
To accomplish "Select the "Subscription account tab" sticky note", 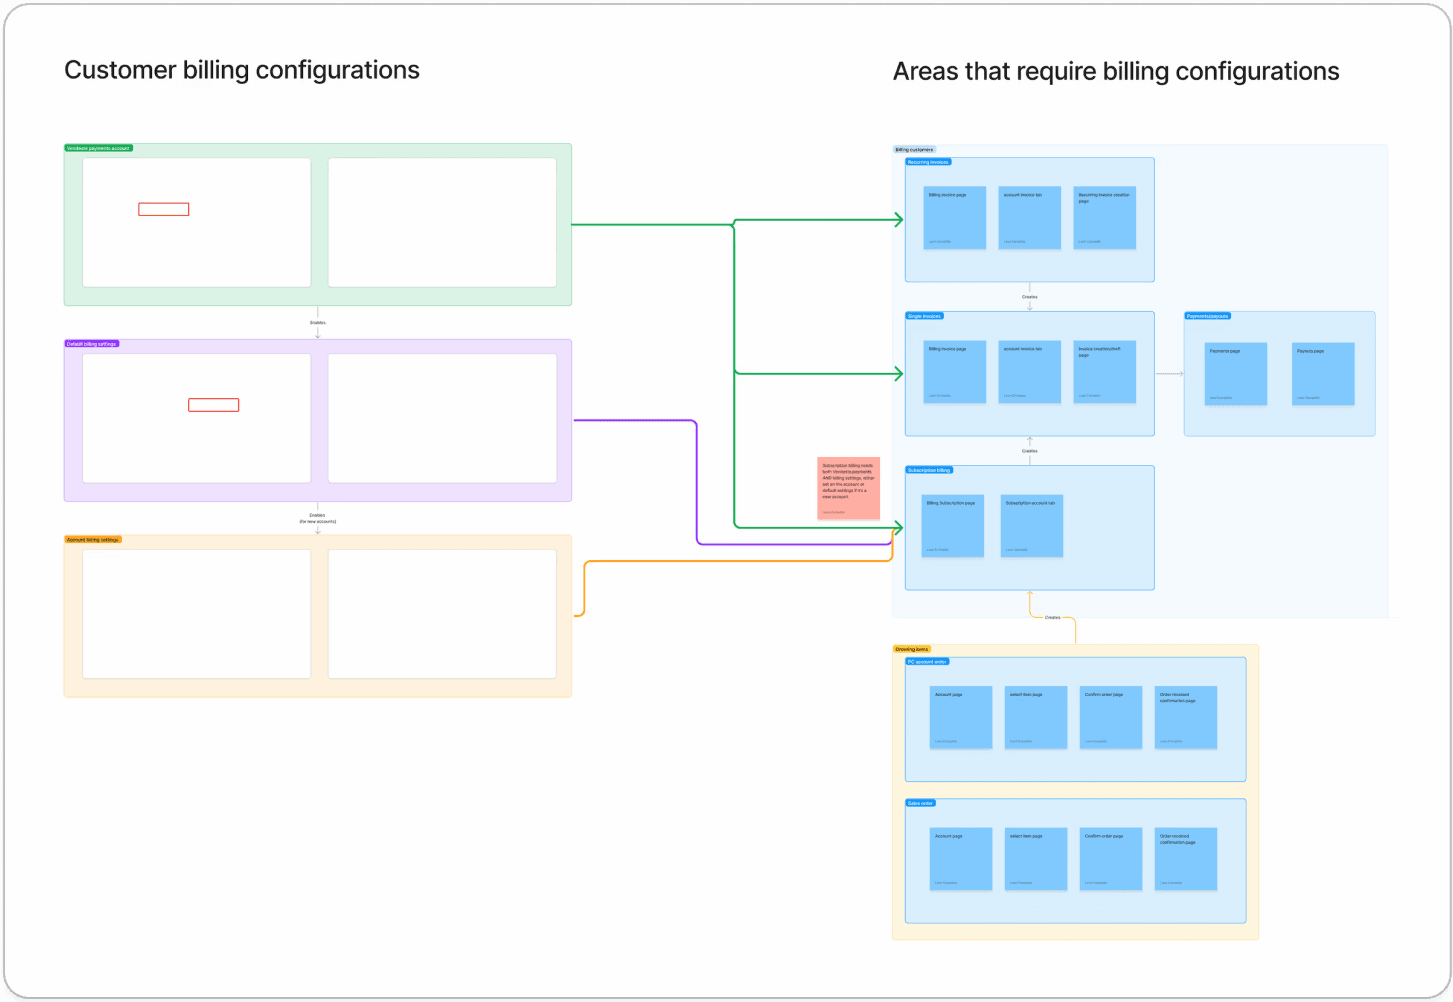I will click(1032, 526).
